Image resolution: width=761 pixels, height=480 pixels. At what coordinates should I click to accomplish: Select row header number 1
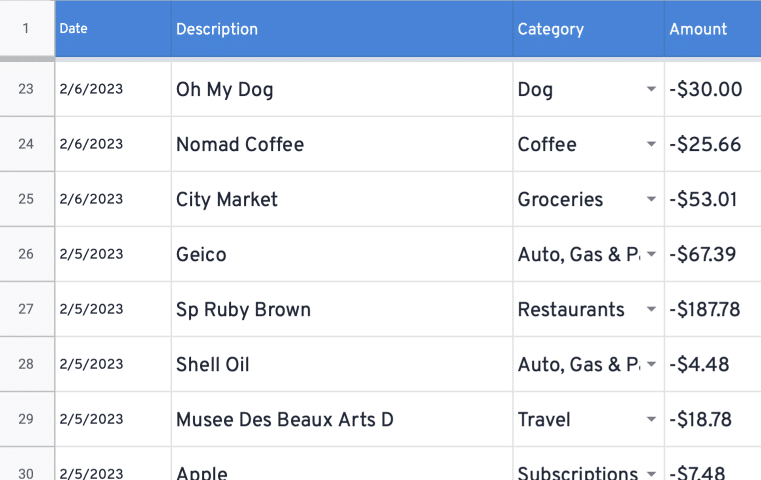[x=27, y=28]
